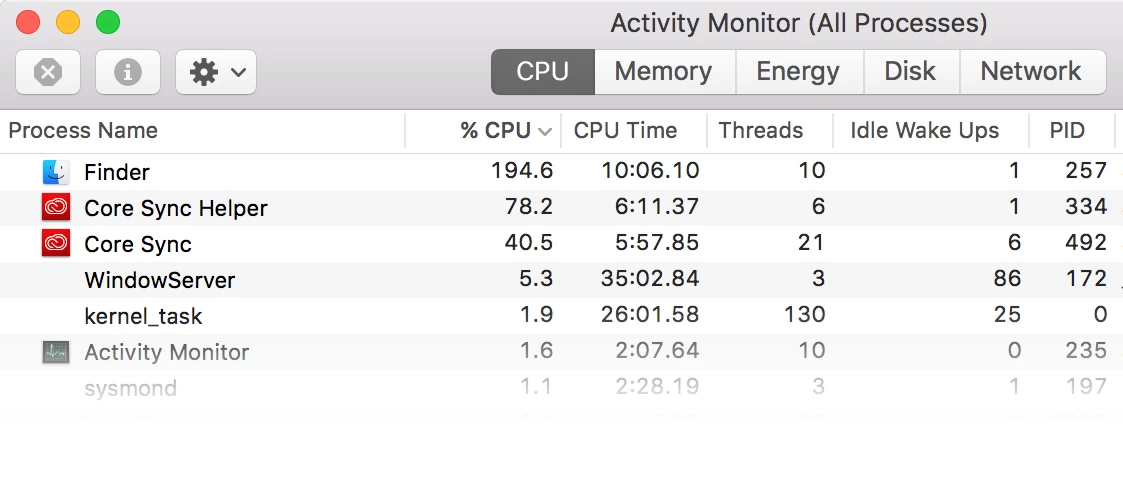This screenshot has width=1123, height=478.
Task: Sort by Threads column header
Action: coord(760,131)
